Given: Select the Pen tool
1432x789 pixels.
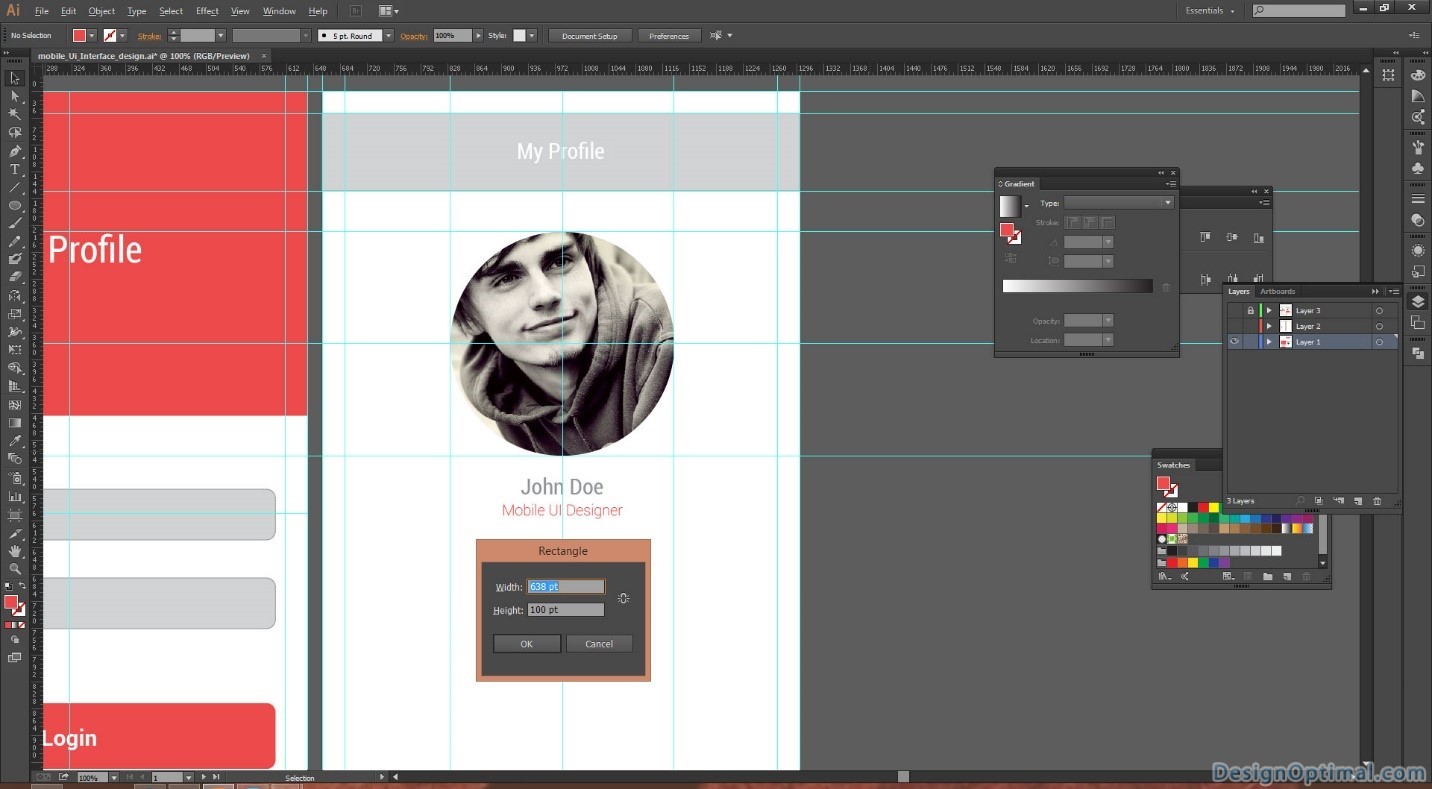Looking at the screenshot, I should (15, 151).
